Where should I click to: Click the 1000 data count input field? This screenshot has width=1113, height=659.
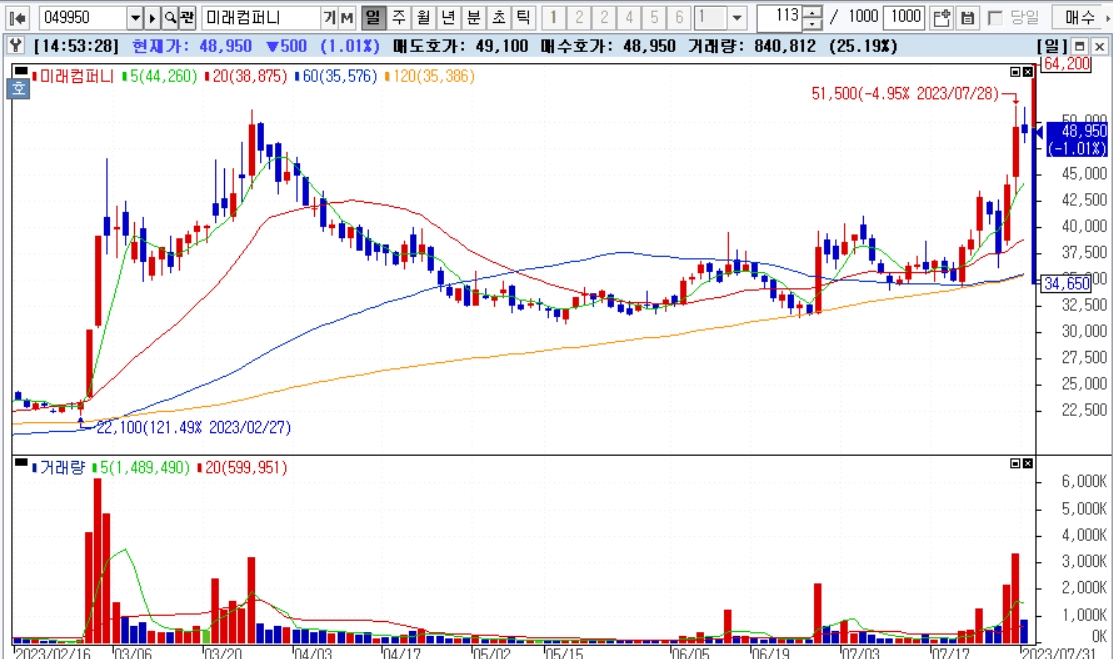904,18
